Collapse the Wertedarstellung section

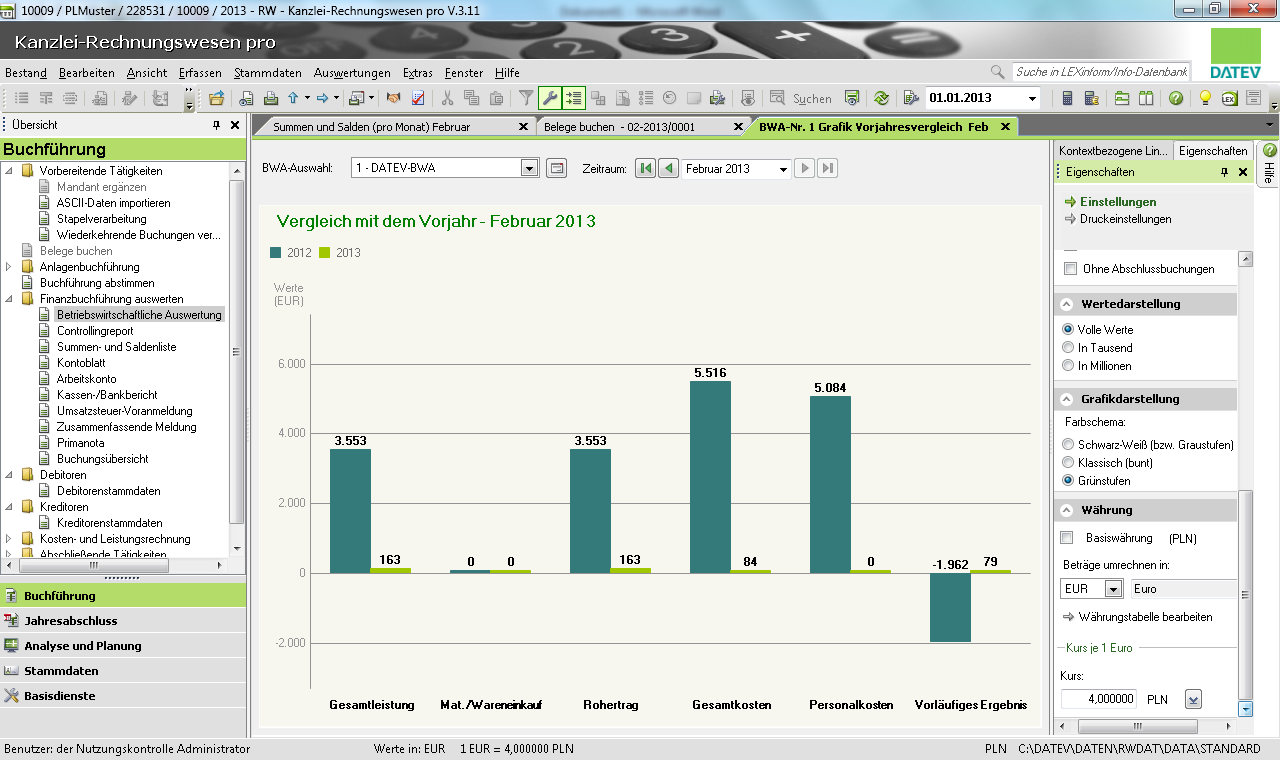(x=1066, y=304)
